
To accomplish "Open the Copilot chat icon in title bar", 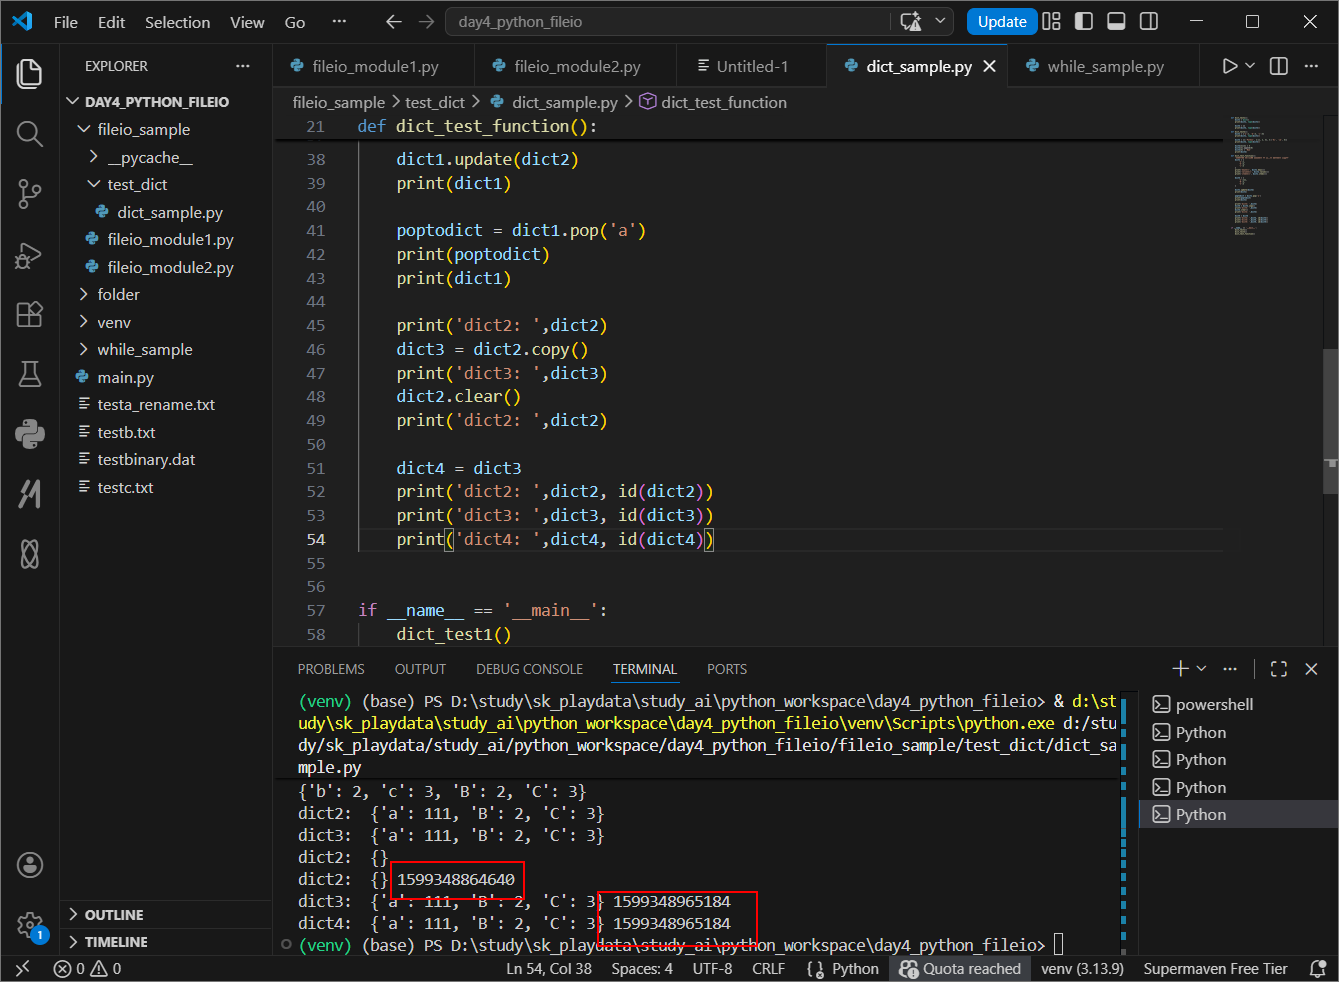I will pyautogui.click(x=910, y=22).
